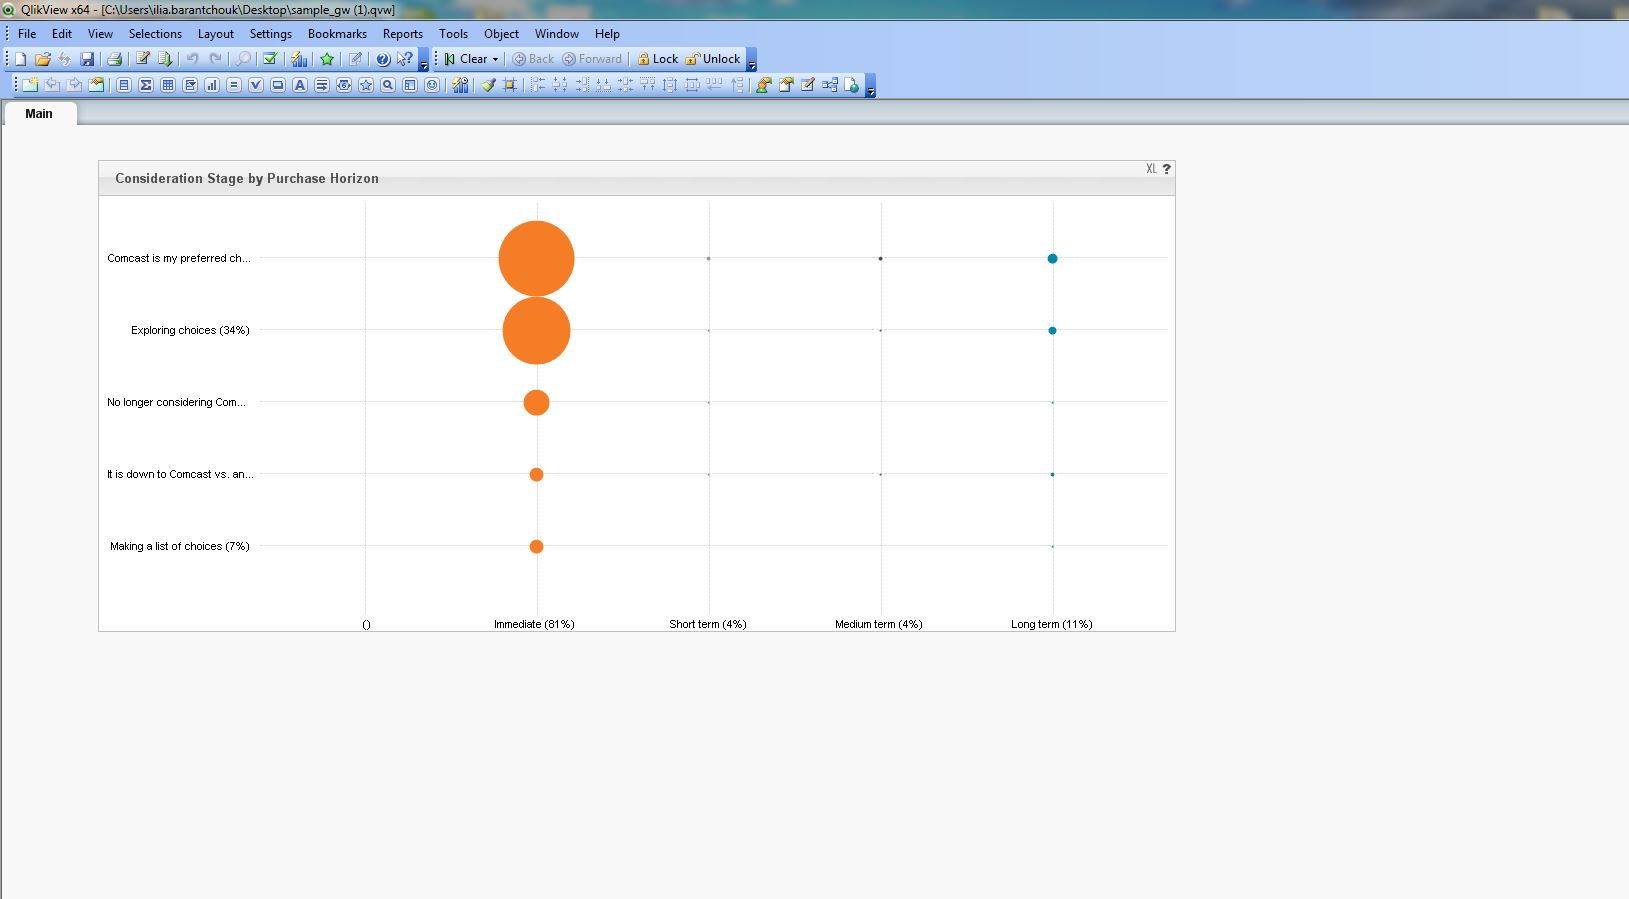Open help topics via the blue question mark icon
Screen dimensions: 1629x899
[x=382, y=59]
